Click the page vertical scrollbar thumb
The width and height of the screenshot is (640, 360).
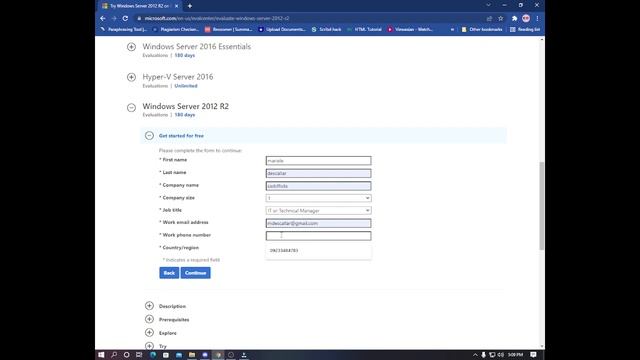point(542,206)
